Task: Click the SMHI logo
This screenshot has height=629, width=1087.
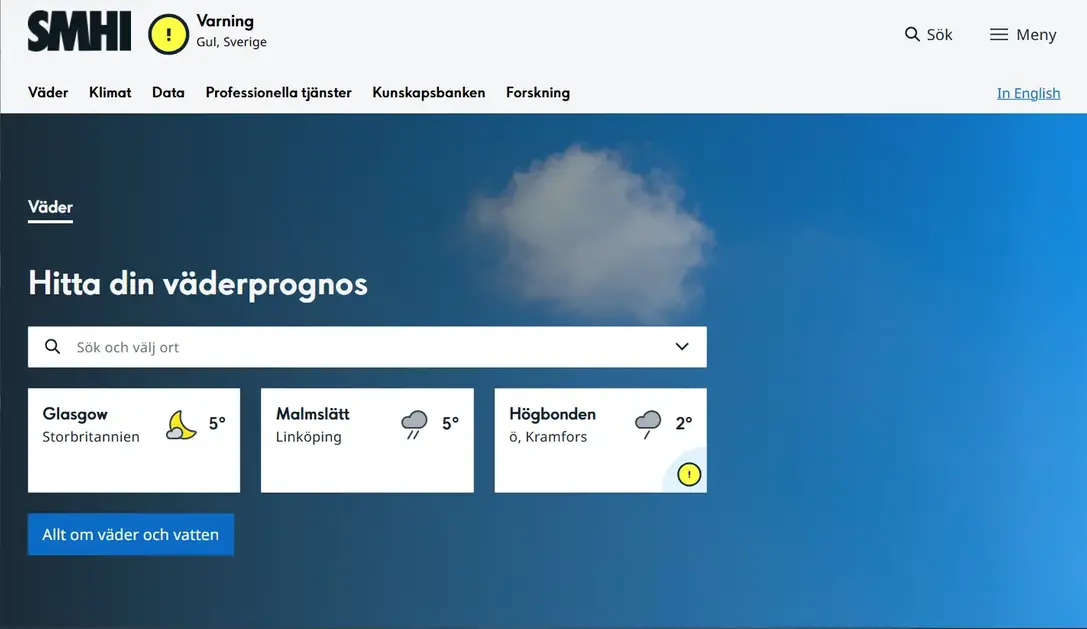Action: pos(79,31)
